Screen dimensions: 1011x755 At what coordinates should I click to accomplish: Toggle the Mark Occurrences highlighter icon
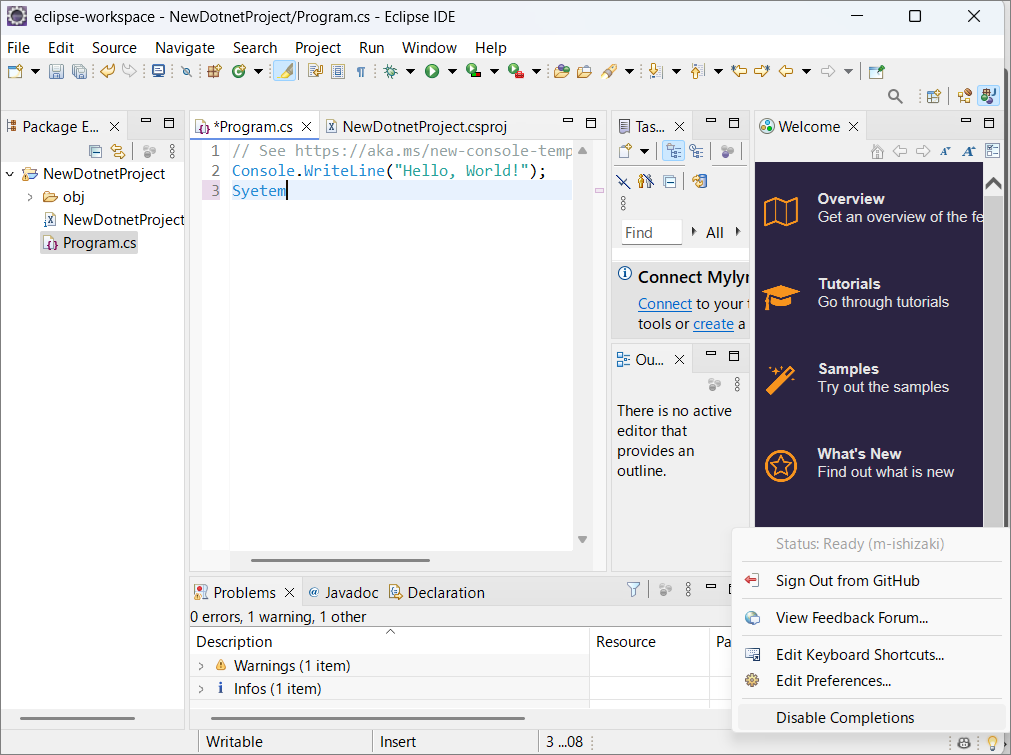click(x=285, y=71)
